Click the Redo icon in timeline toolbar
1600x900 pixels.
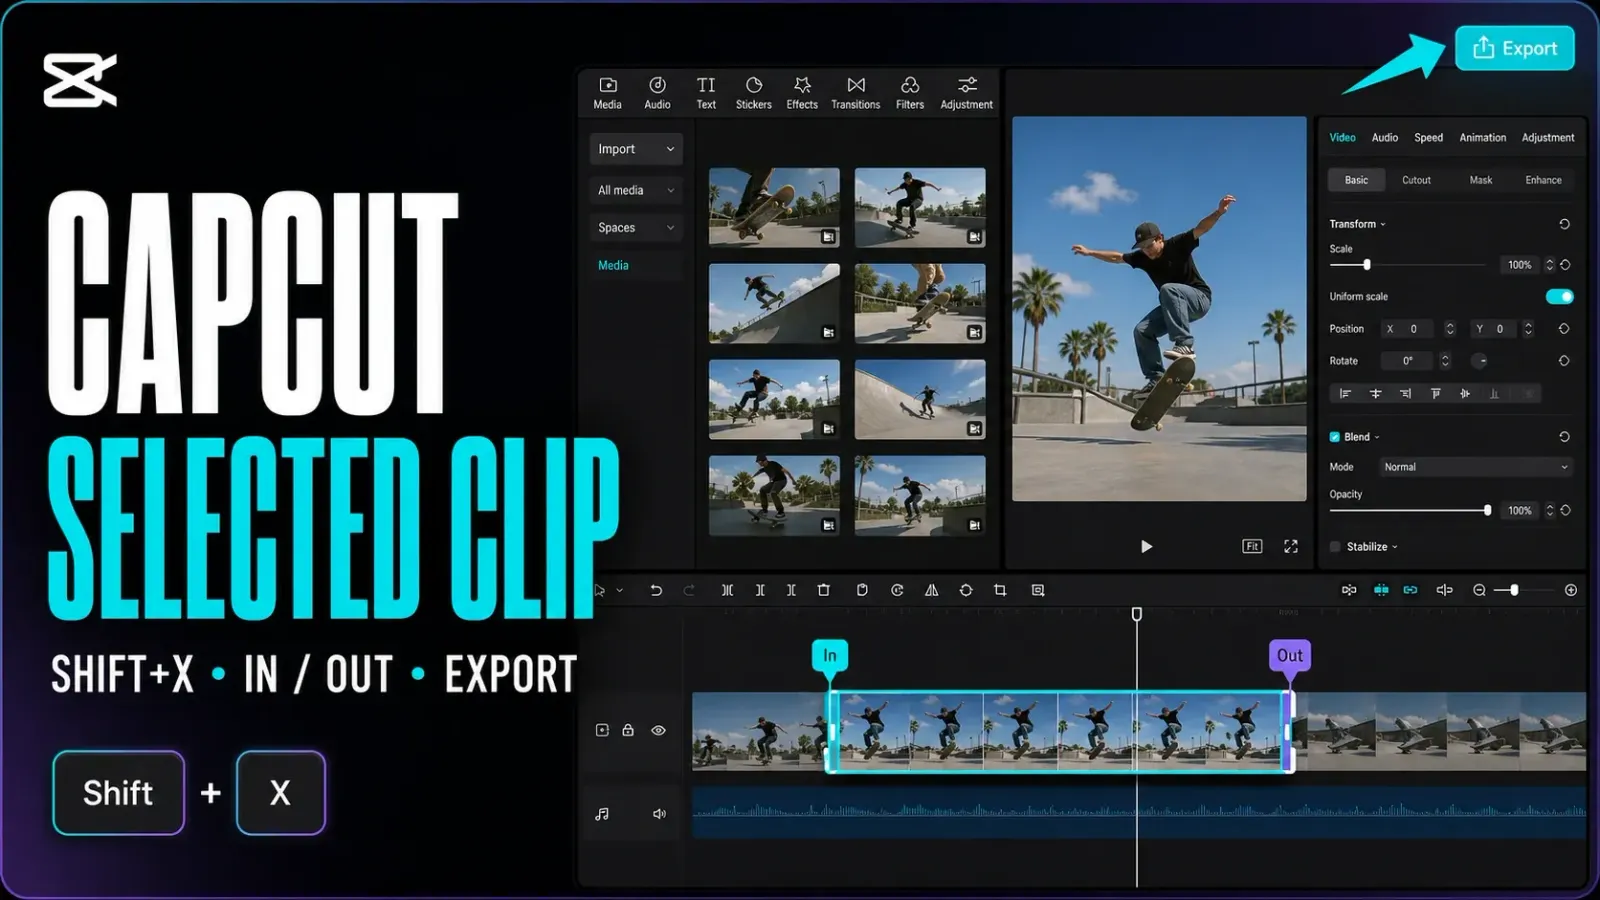pos(689,590)
